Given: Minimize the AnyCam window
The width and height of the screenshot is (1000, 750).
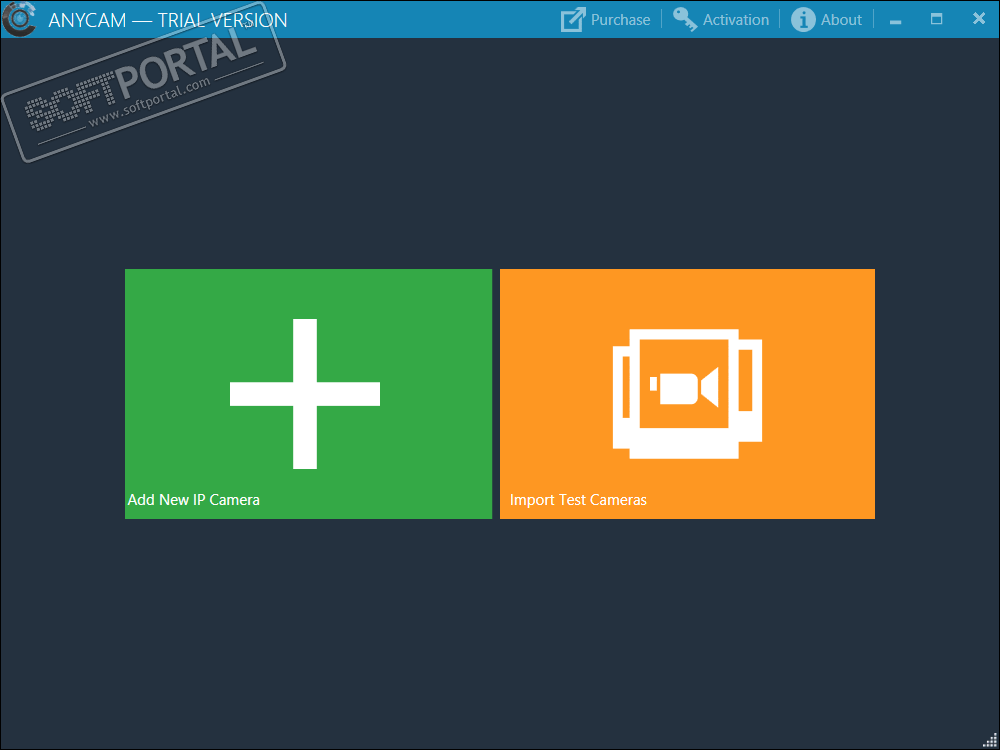Looking at the screenshot, I should pos(896,20).
